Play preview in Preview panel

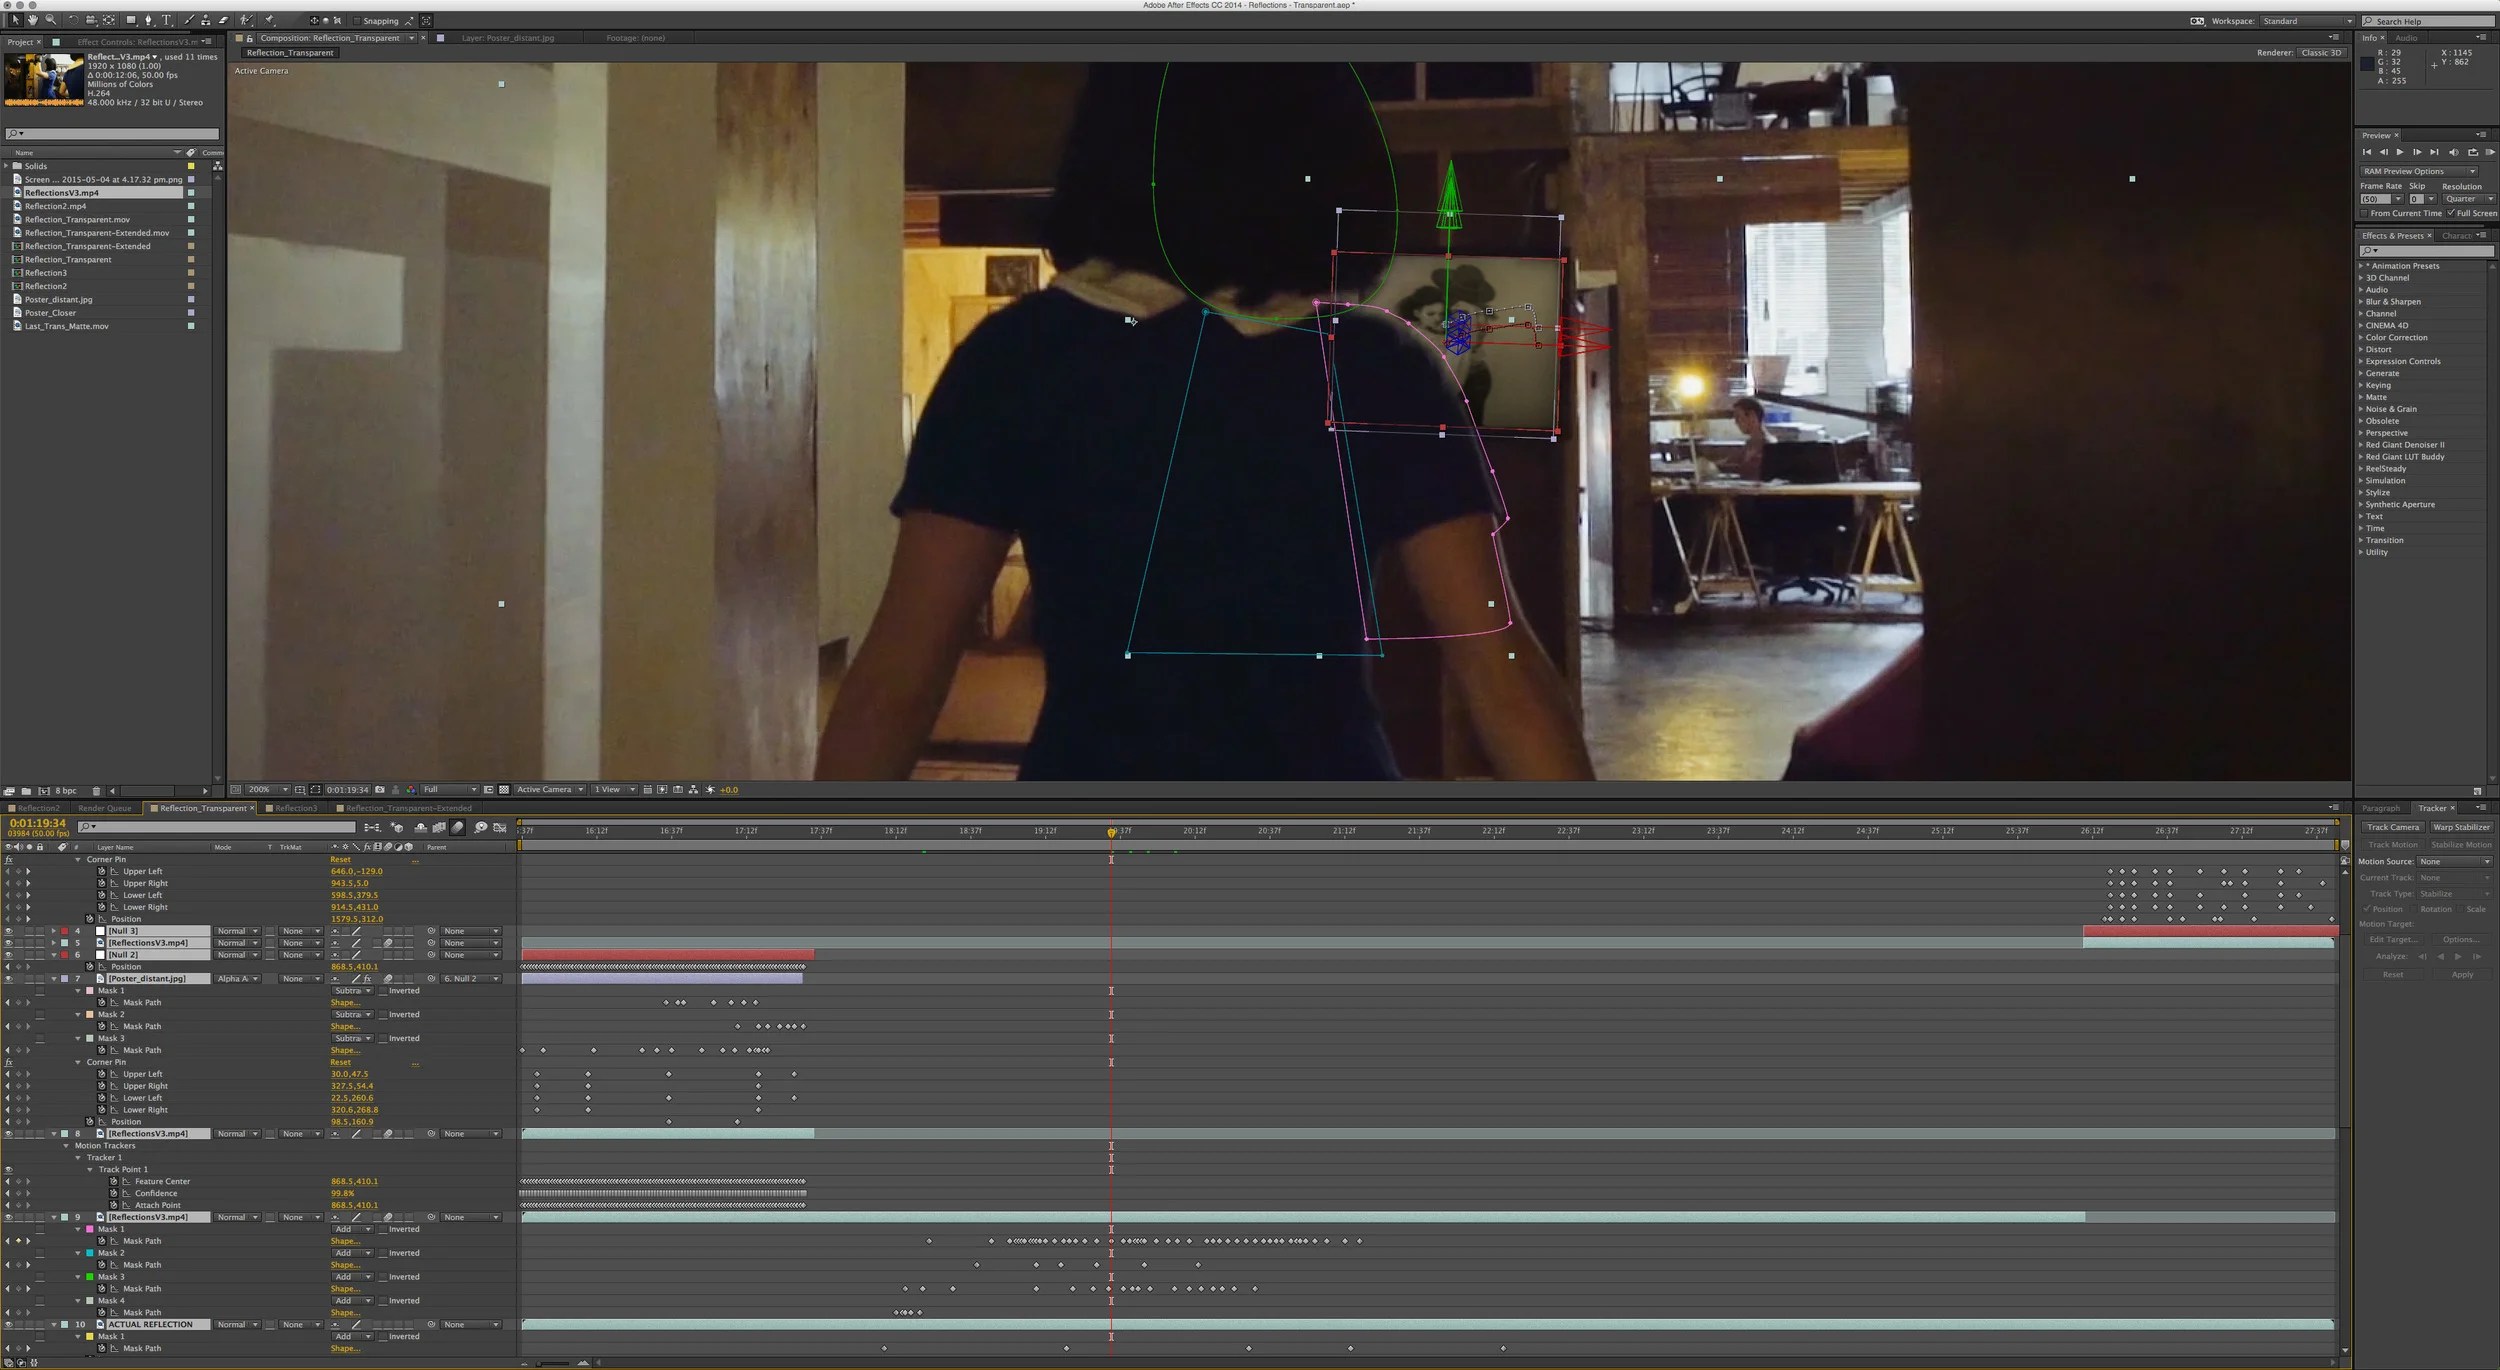click(x=2399, y=152)
